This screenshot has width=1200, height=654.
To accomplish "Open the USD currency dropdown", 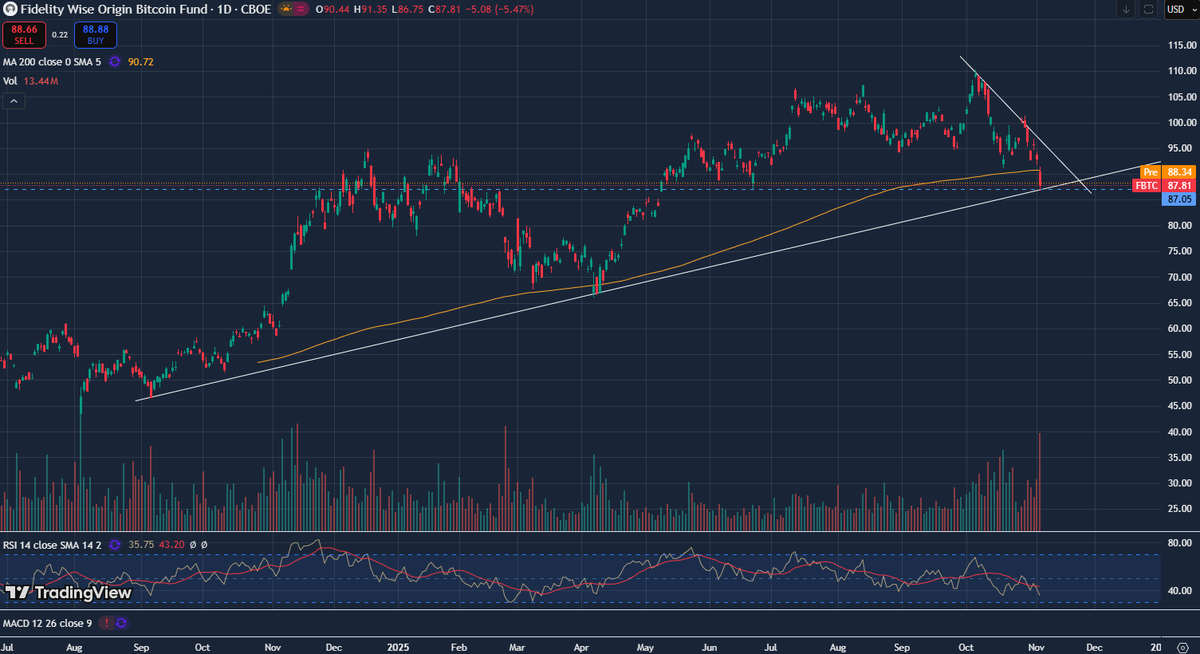I will coord(1180,9).
